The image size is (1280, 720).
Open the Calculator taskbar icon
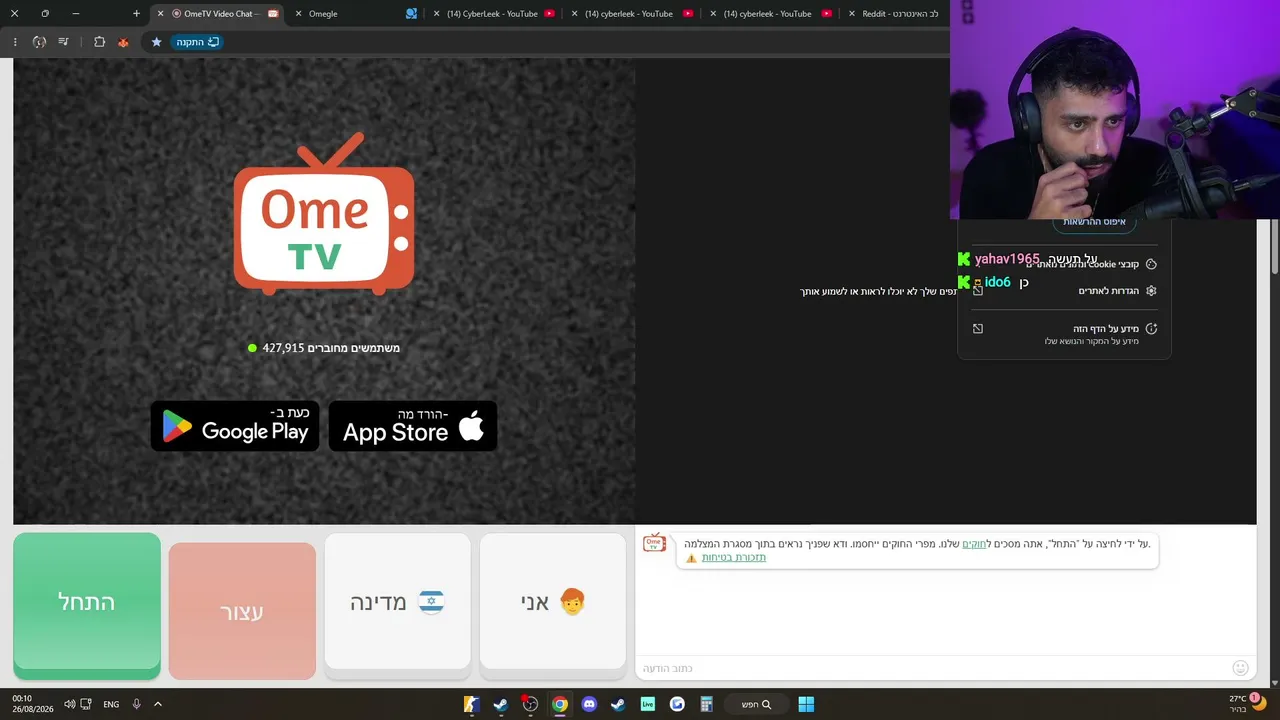pos(706,704)
